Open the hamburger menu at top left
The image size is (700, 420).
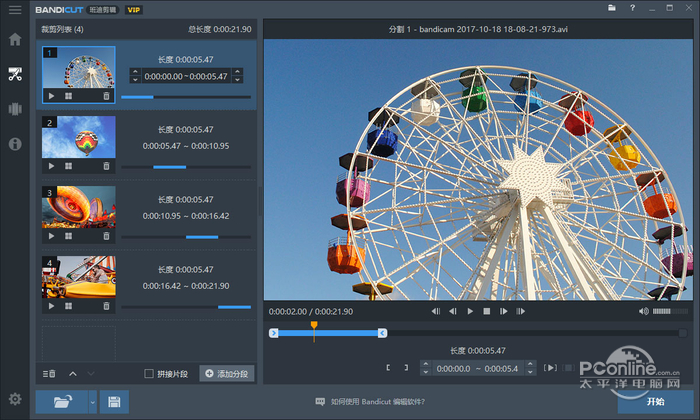[x=14, y=9]
